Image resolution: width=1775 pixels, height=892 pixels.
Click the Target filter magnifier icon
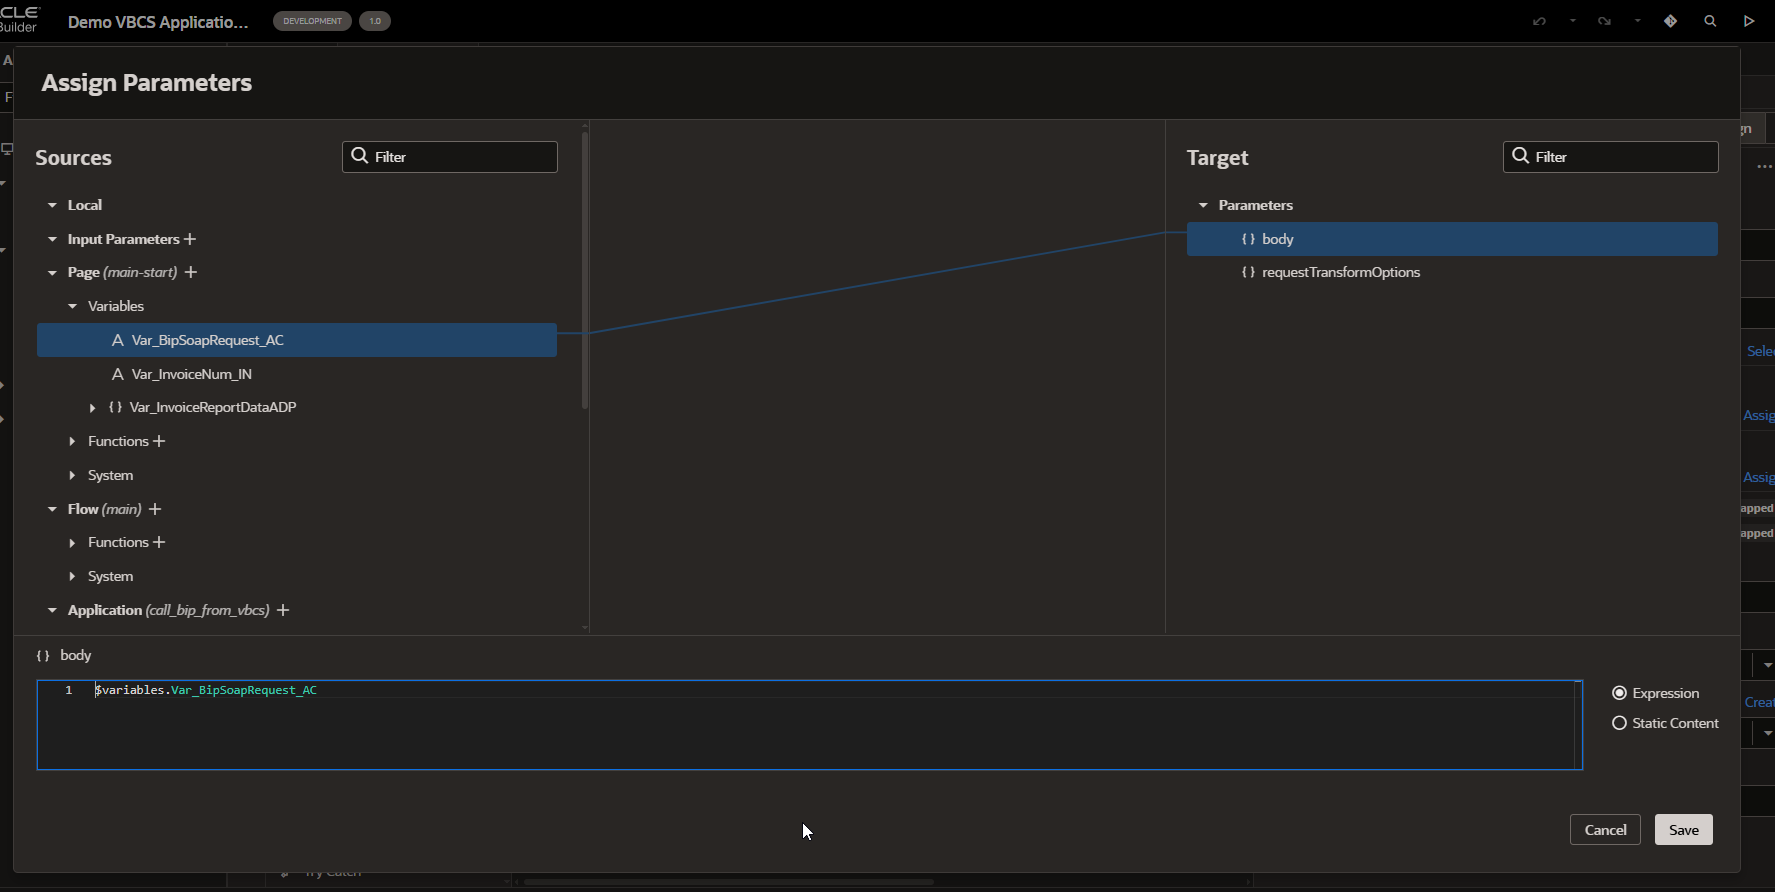tap(1521, 156)
